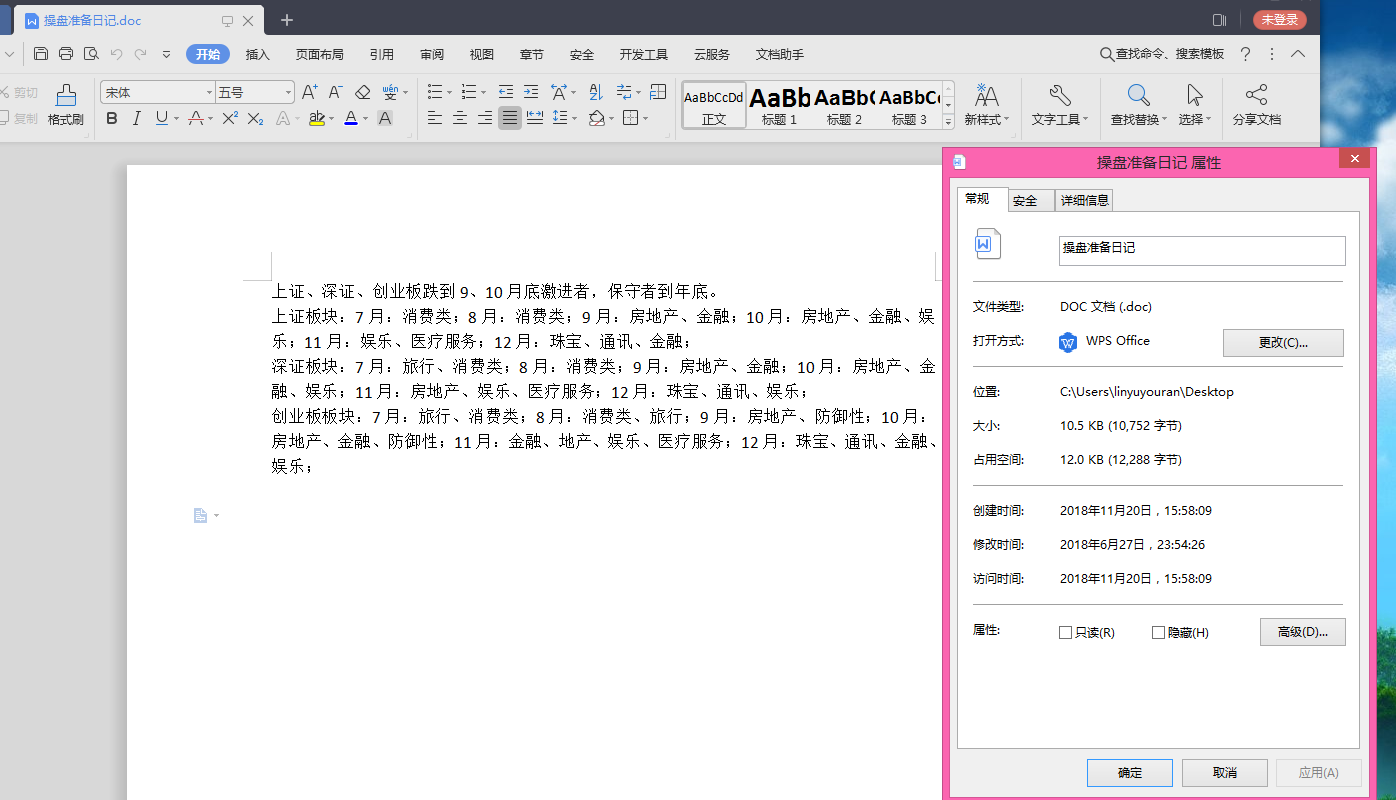Click the Print icon in quick access toolbar

66,54
